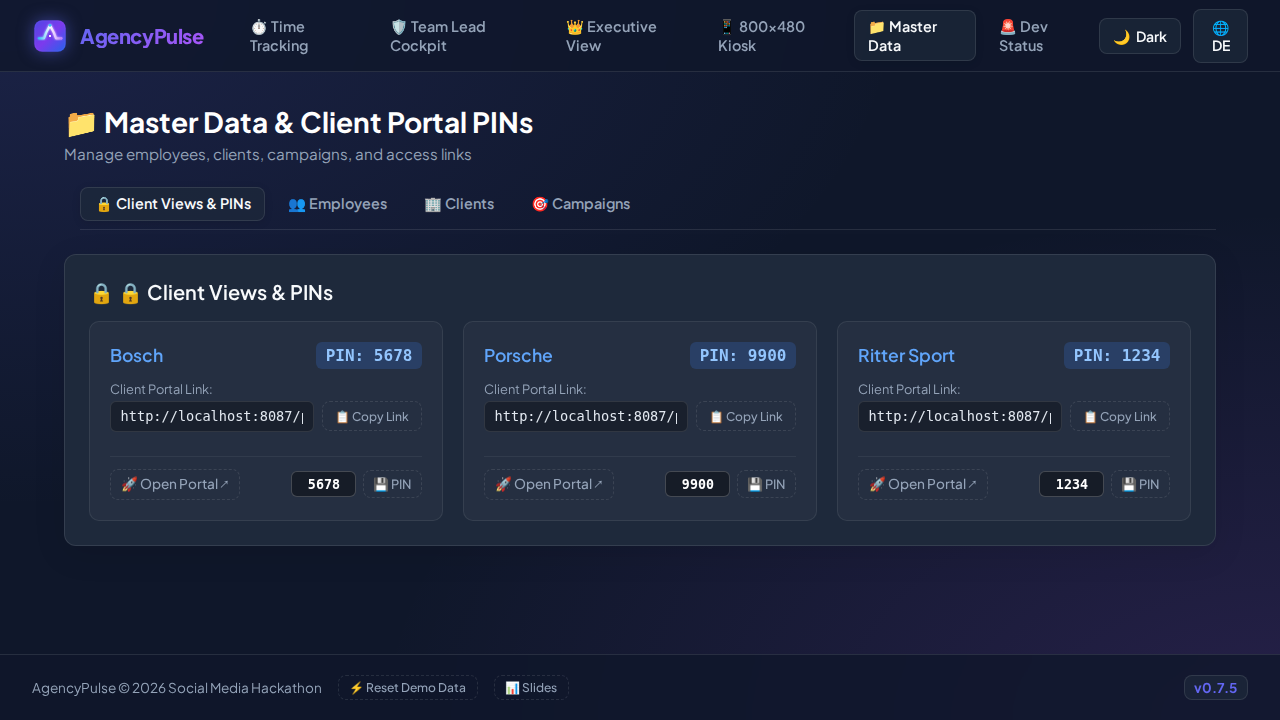Click the Master Data & Client Portal PINs heading

299,123
